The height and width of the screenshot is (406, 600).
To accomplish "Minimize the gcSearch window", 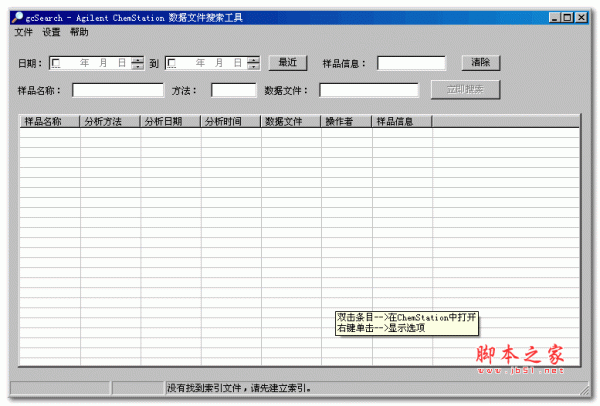I will [555, 17].
